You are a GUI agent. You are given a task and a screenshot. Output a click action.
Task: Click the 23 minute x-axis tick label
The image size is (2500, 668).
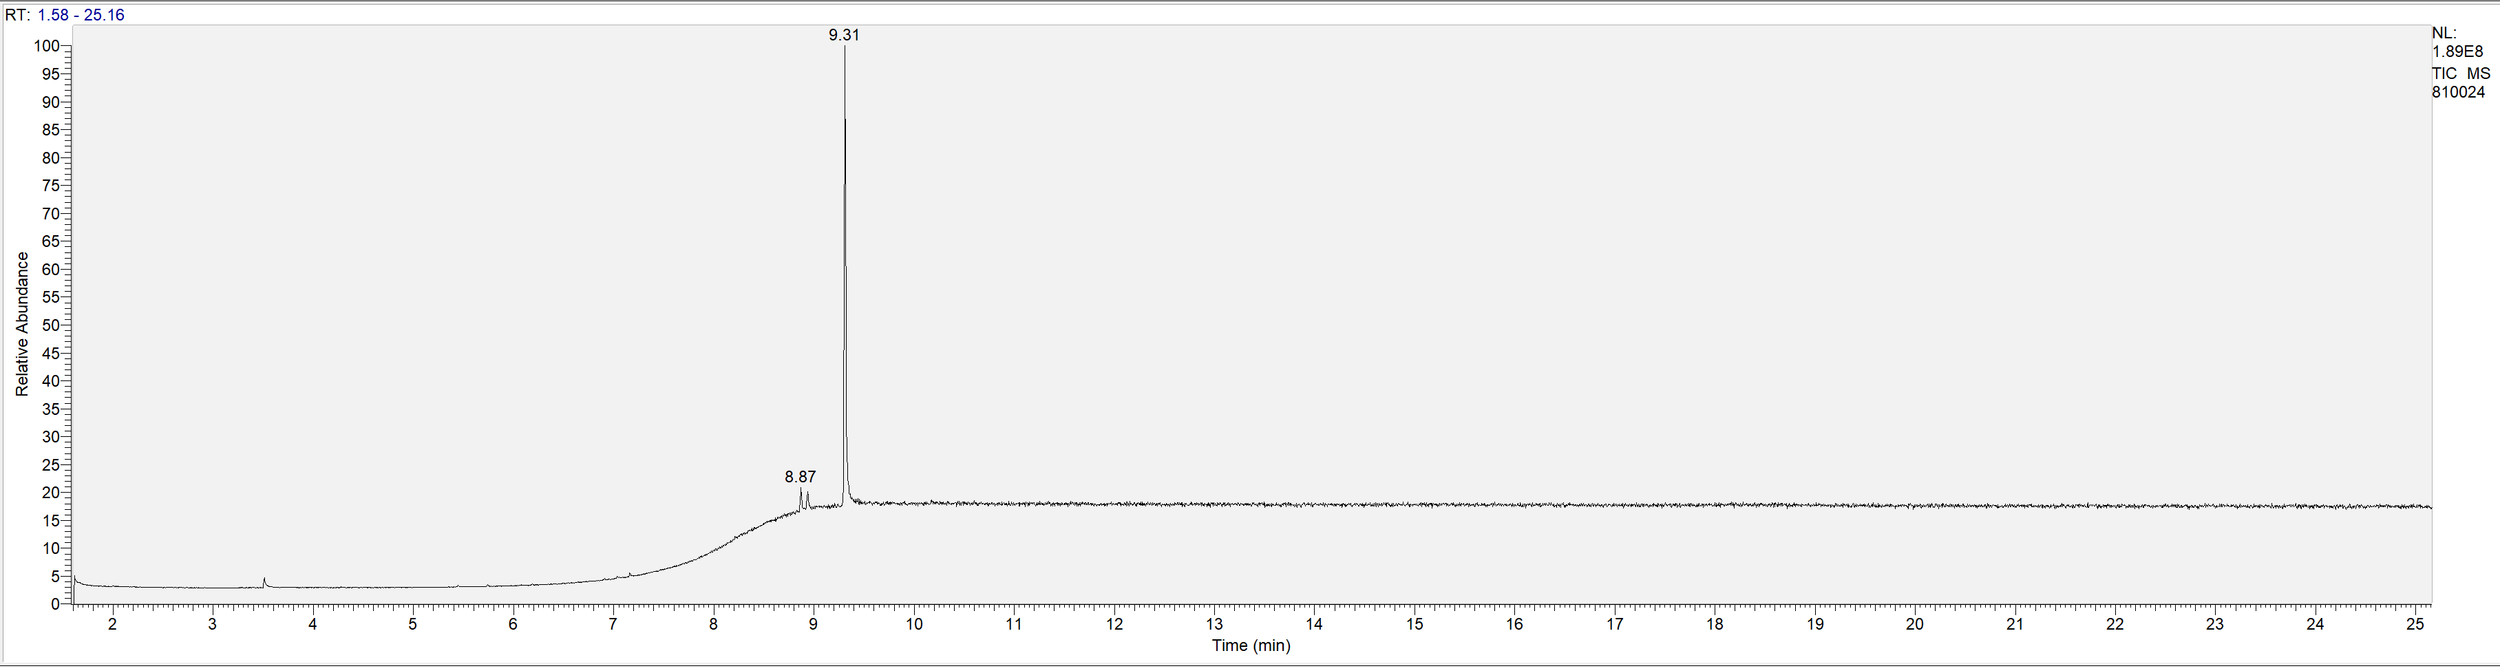click(x=2215, y=624)
